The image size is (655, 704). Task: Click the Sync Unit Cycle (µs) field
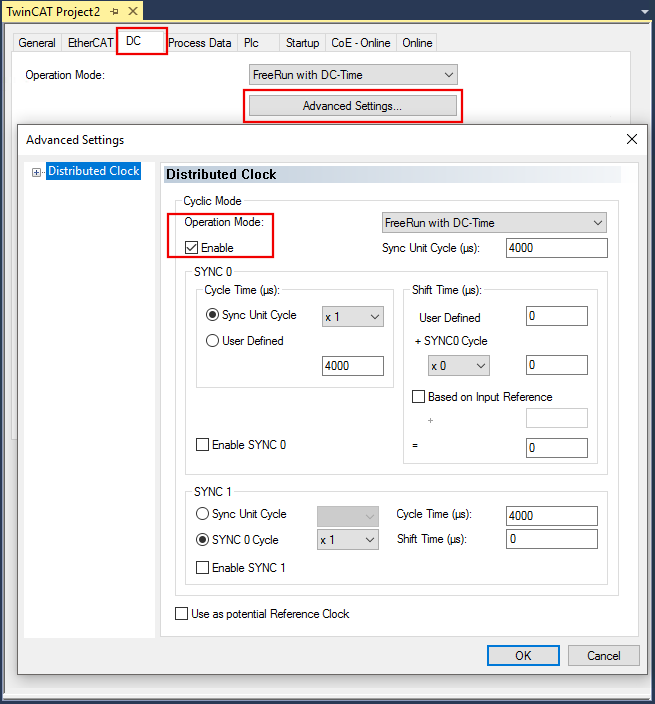click(x=557, y=248)
